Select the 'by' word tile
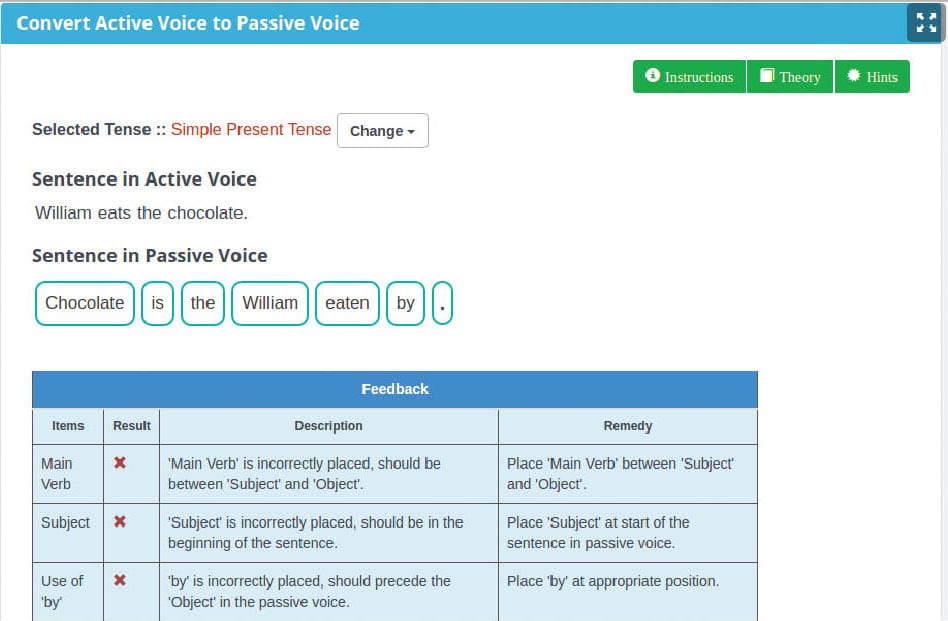This screenshot has width=948, height=621. (x=405, y=303)
